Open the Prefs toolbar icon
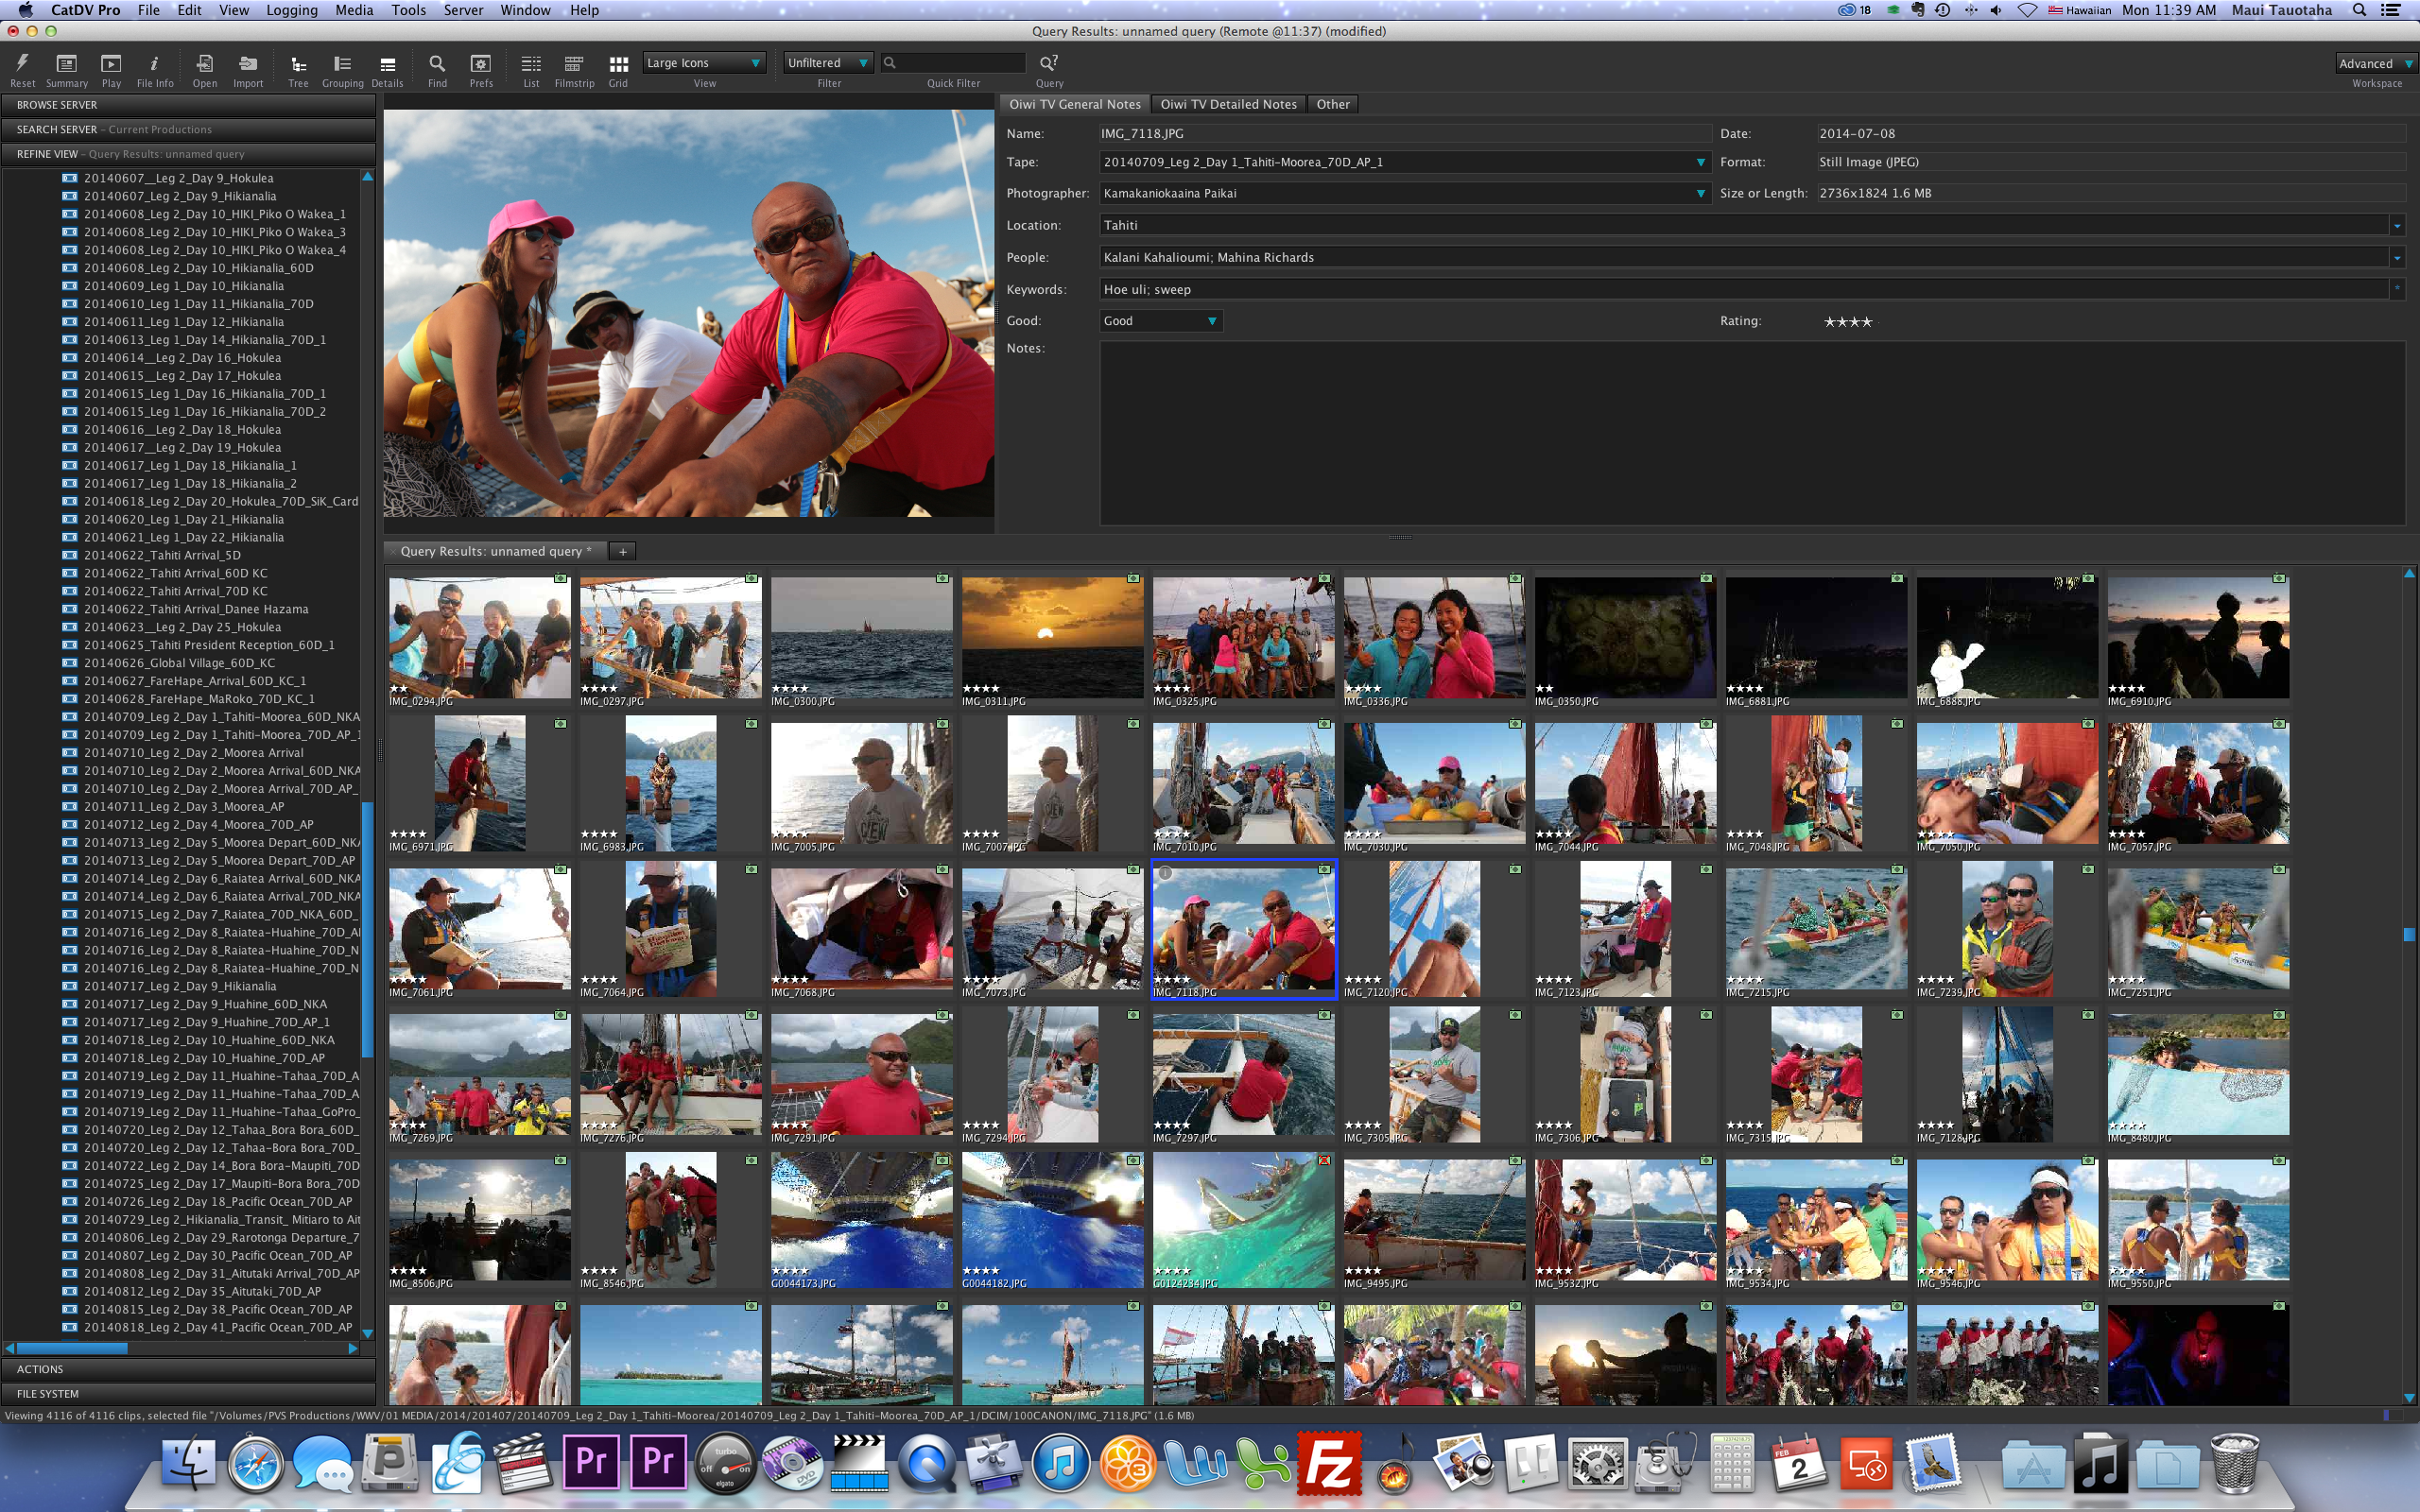 coord(481,64)
